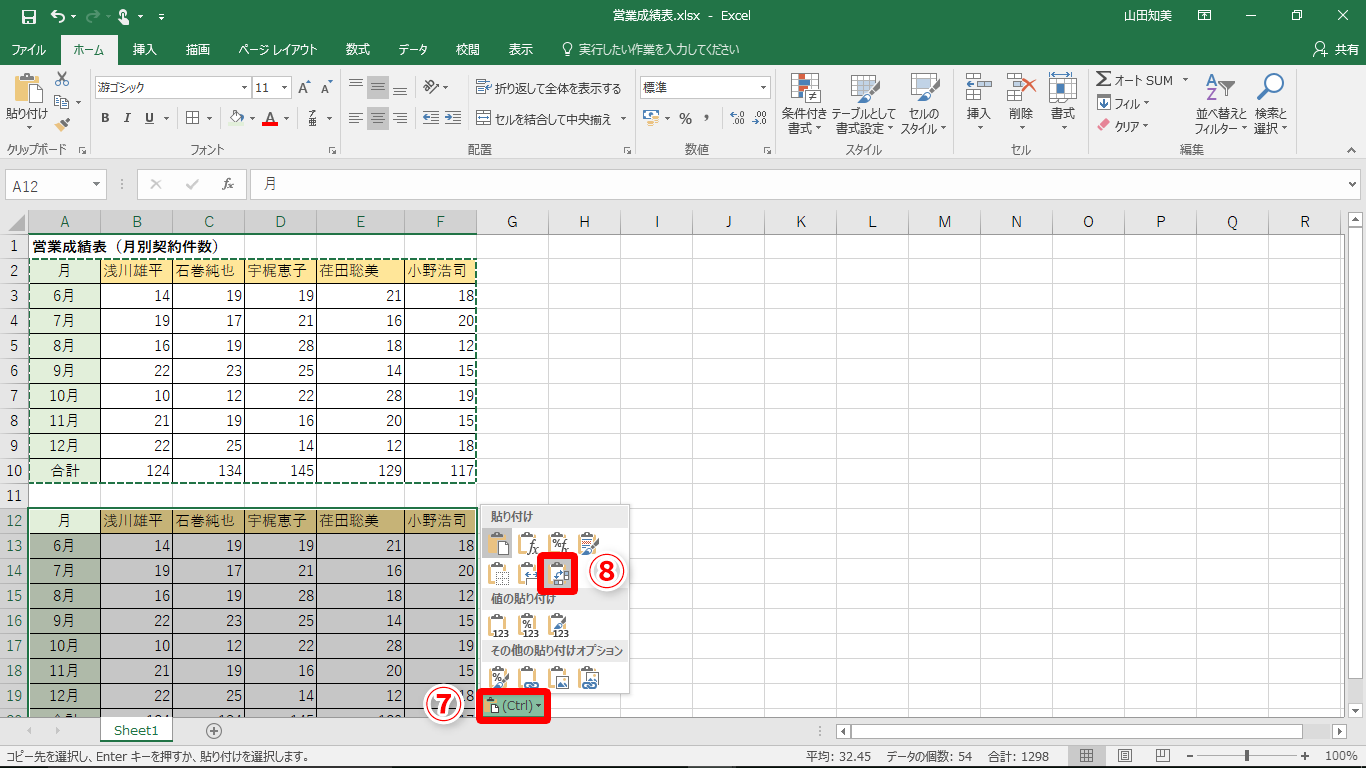
Task: Click the Decrease Decimal icon
Action: pyautogui.click(x=760, y=118)
